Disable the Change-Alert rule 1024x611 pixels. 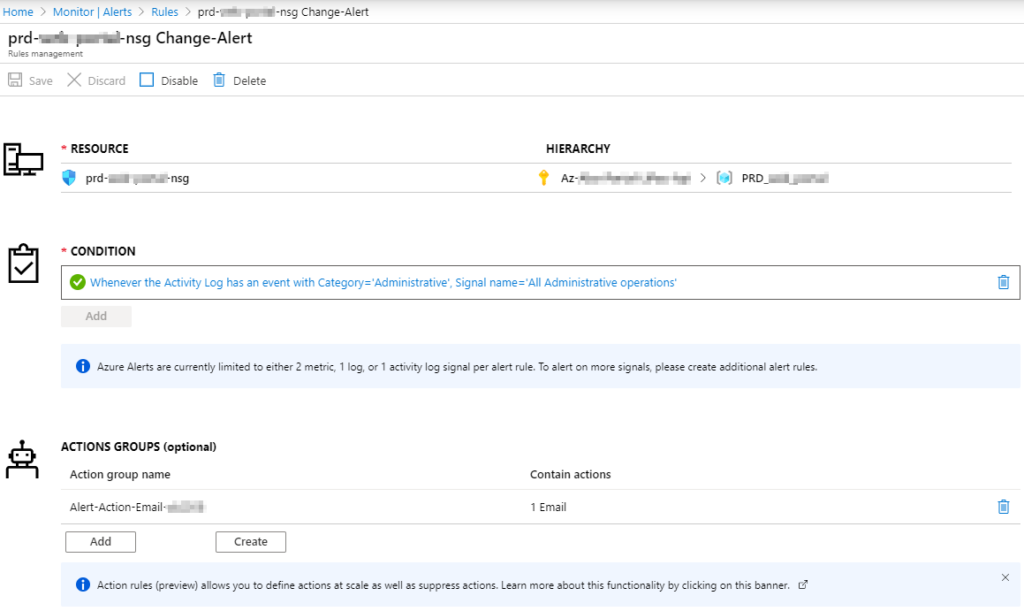168,80
